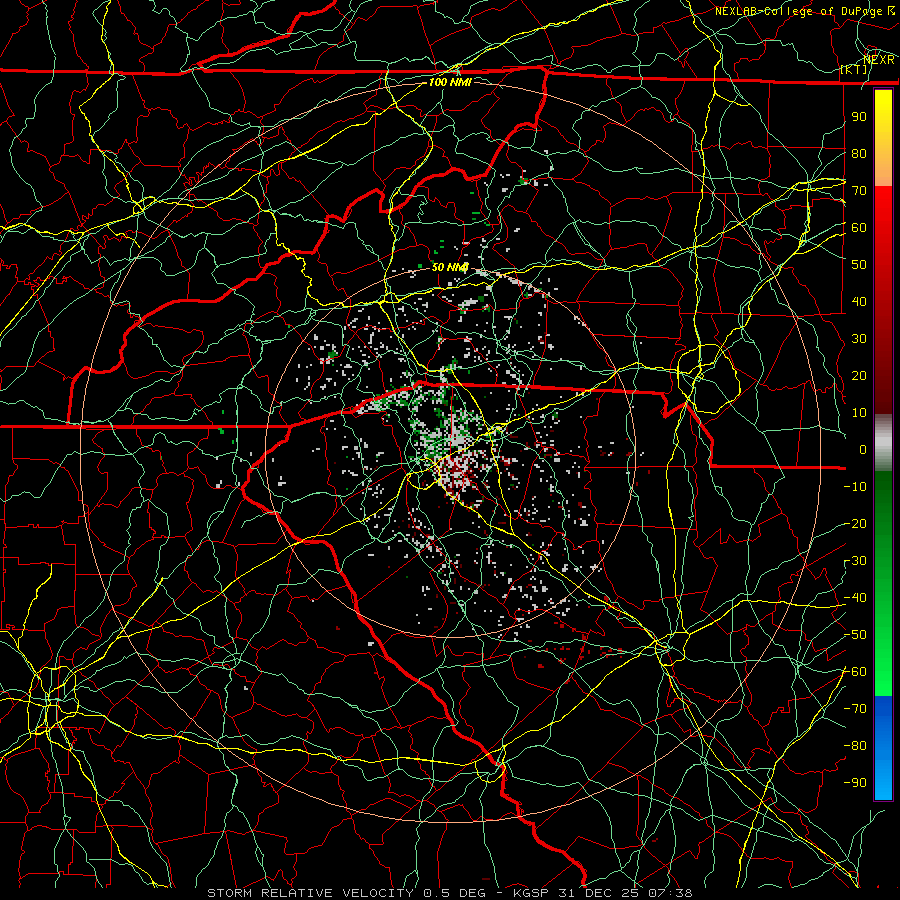The width and height of the screenshot is (900, 900).
Task: Click the 50 value on the velocity scale
Action: pyautogui.click(x=859, y=265)
